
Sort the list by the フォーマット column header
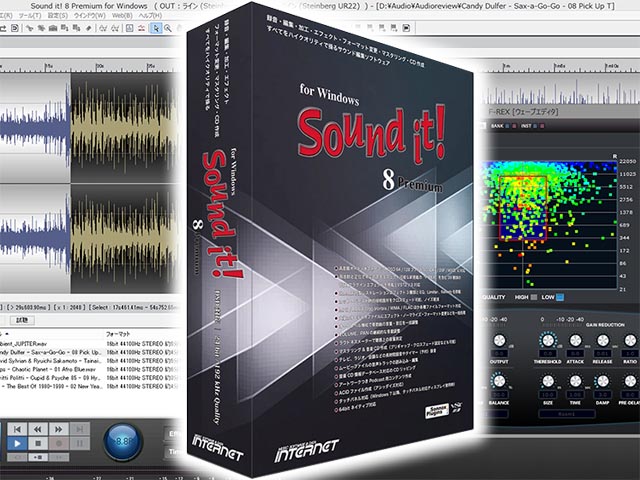[x=118, y=334]
